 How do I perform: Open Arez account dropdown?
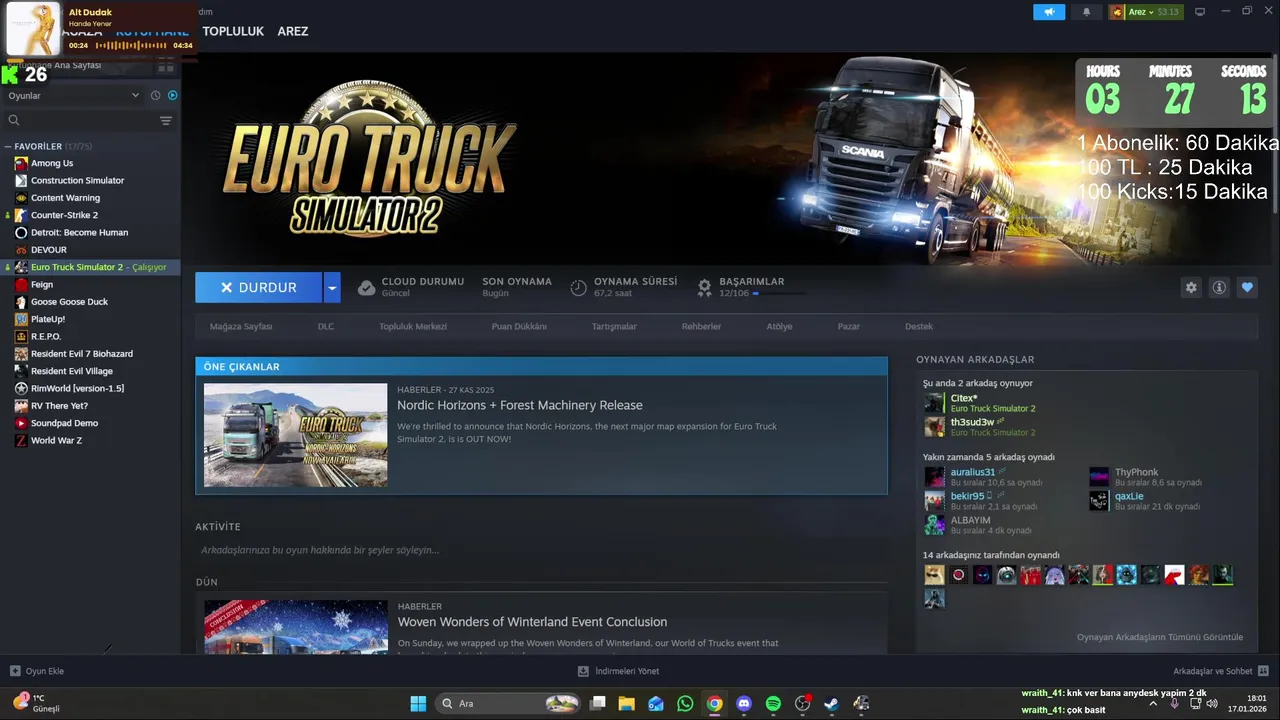(1145, 12)
